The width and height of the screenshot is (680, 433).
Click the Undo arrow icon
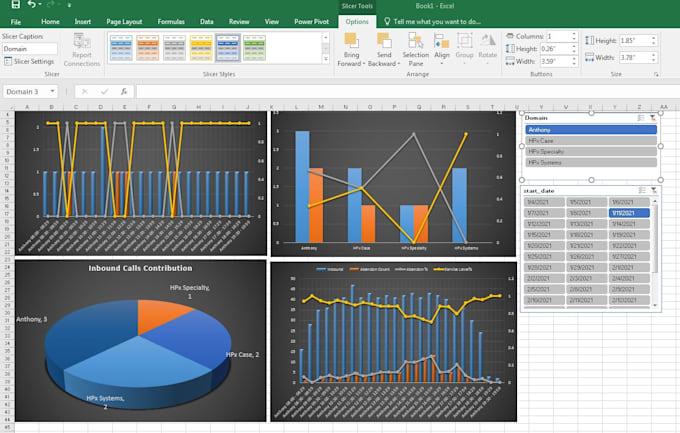(32, 4)
